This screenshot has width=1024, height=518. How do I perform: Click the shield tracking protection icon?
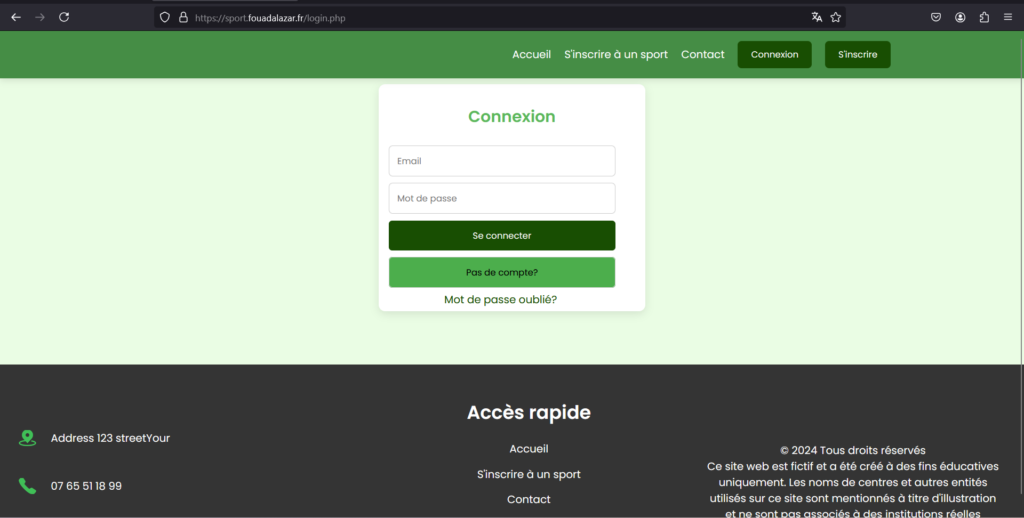[165, 17]
